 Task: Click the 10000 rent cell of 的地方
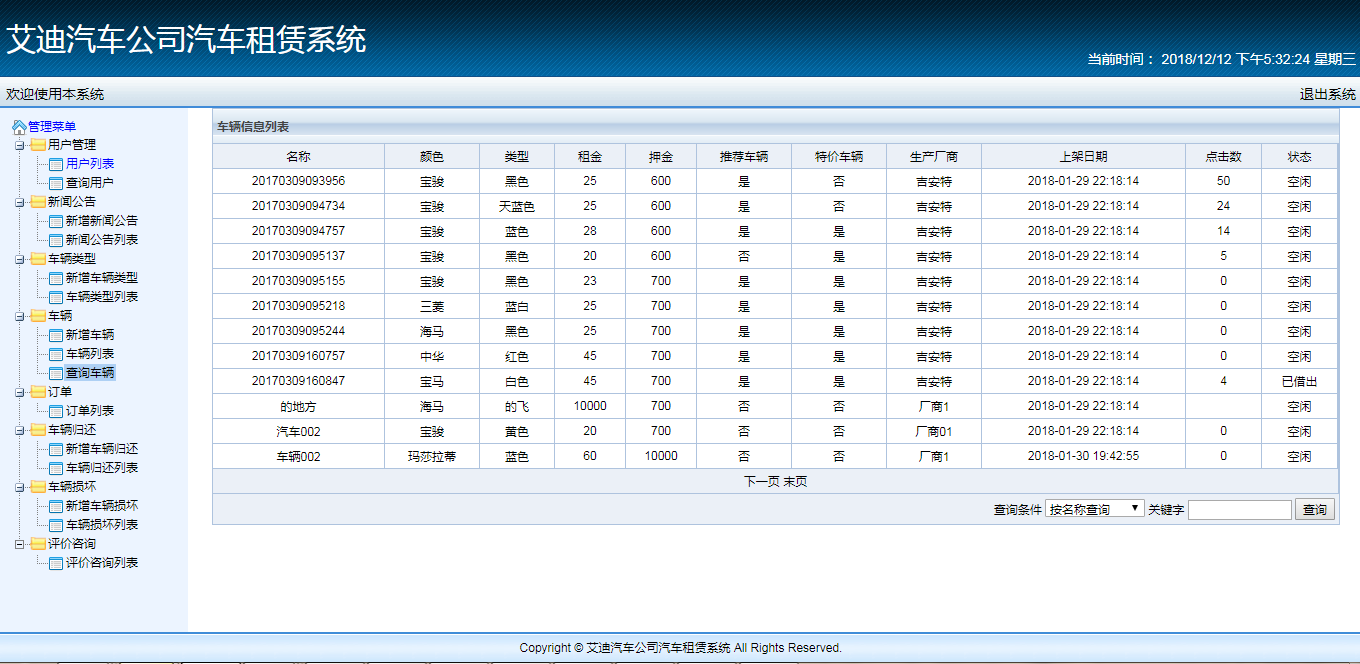590,406
